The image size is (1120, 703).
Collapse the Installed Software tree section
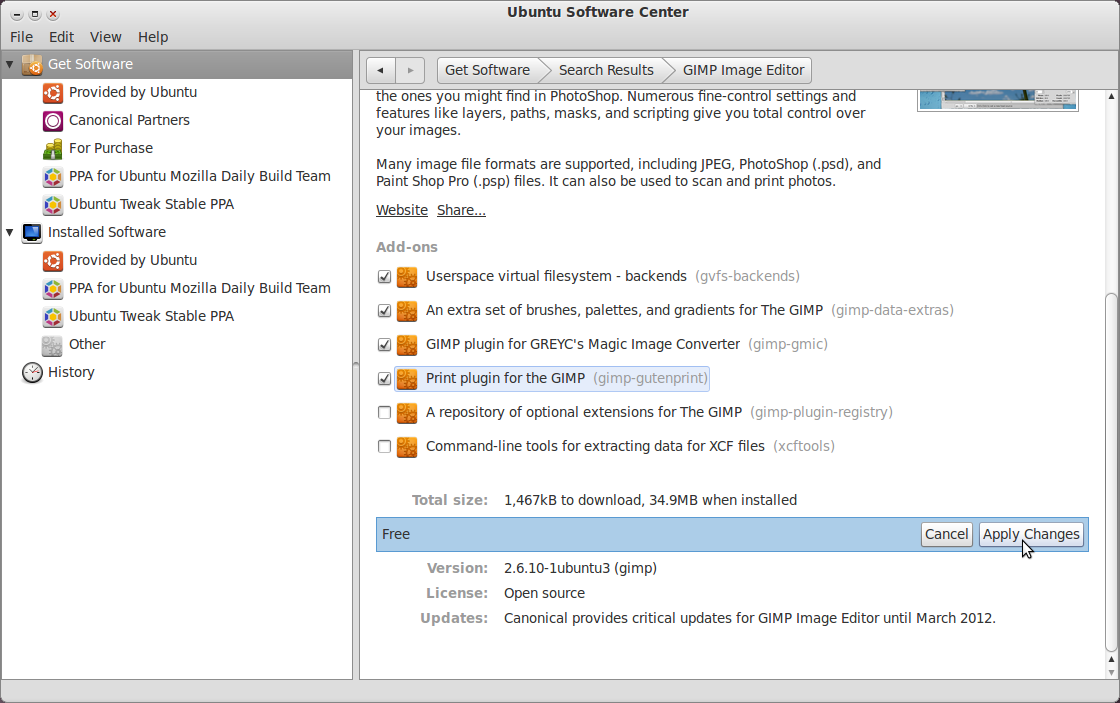pyautogui.click(x=9, y=232)
